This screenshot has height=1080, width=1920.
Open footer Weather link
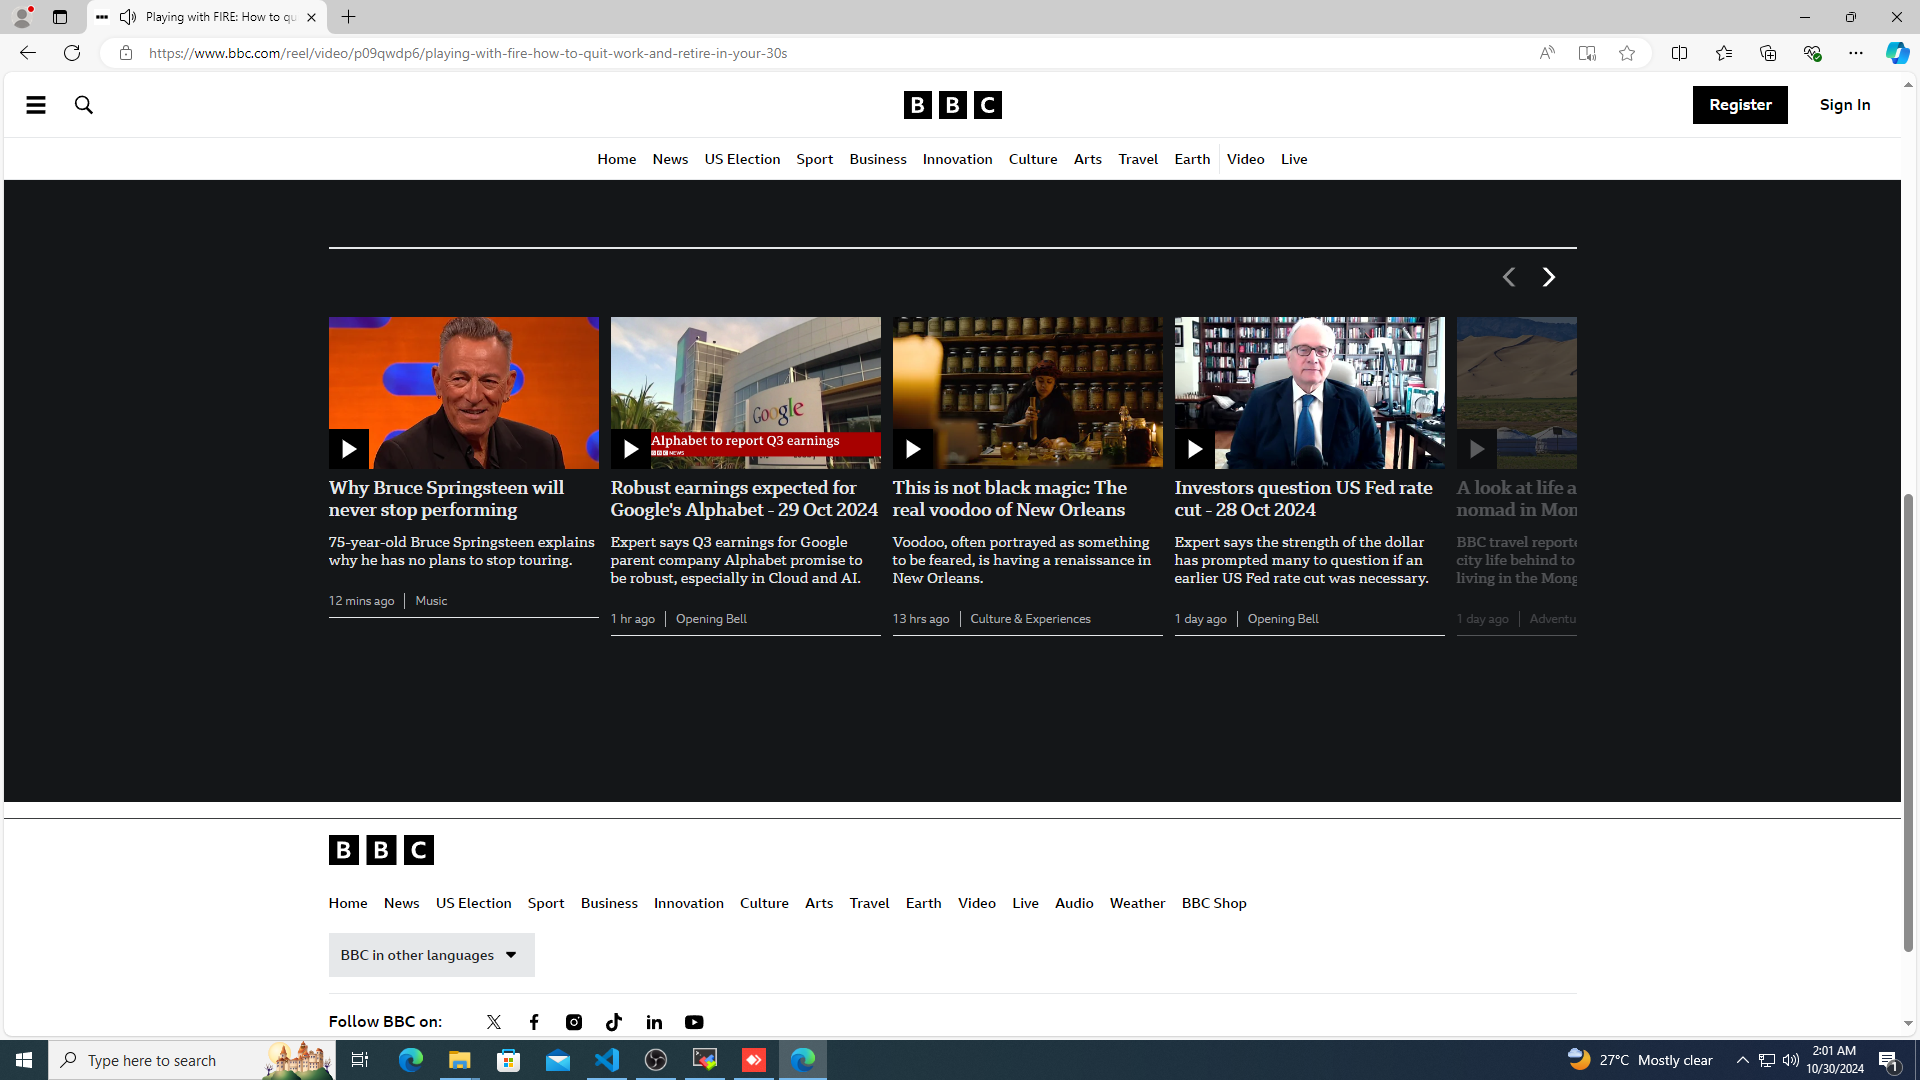[x=1137, y=904]
